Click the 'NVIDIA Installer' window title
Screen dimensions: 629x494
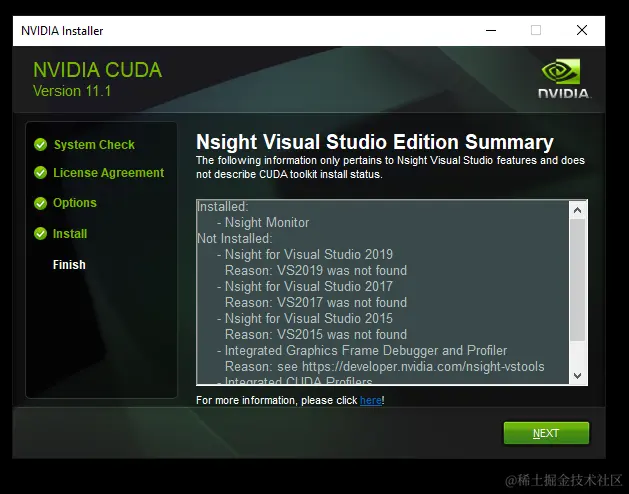(x=62, y=31)
